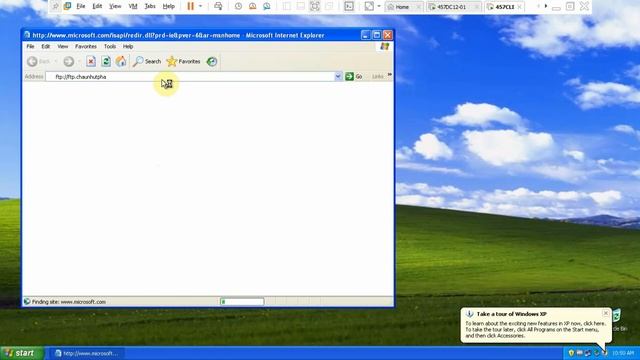Click VMware send Ctrl+Alt+Del icon
The image size is (640, 360).
pyautogui.click(x=218, y=6)
